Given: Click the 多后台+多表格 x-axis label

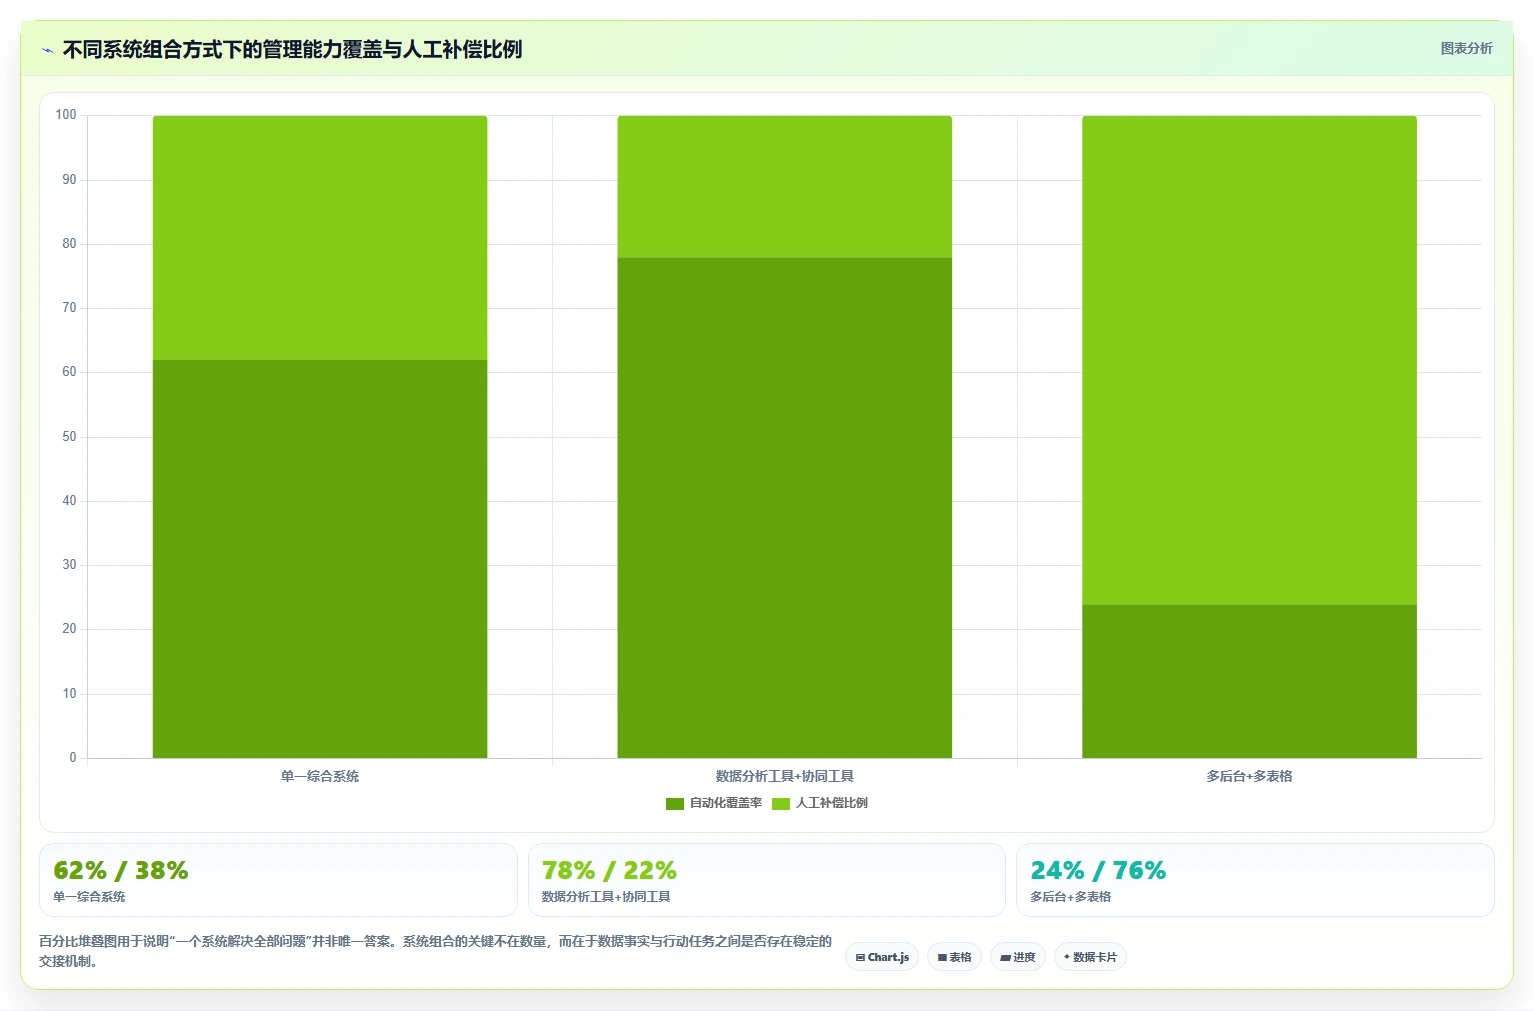Looking at the screenshot, I should [x=1249, y=776].
